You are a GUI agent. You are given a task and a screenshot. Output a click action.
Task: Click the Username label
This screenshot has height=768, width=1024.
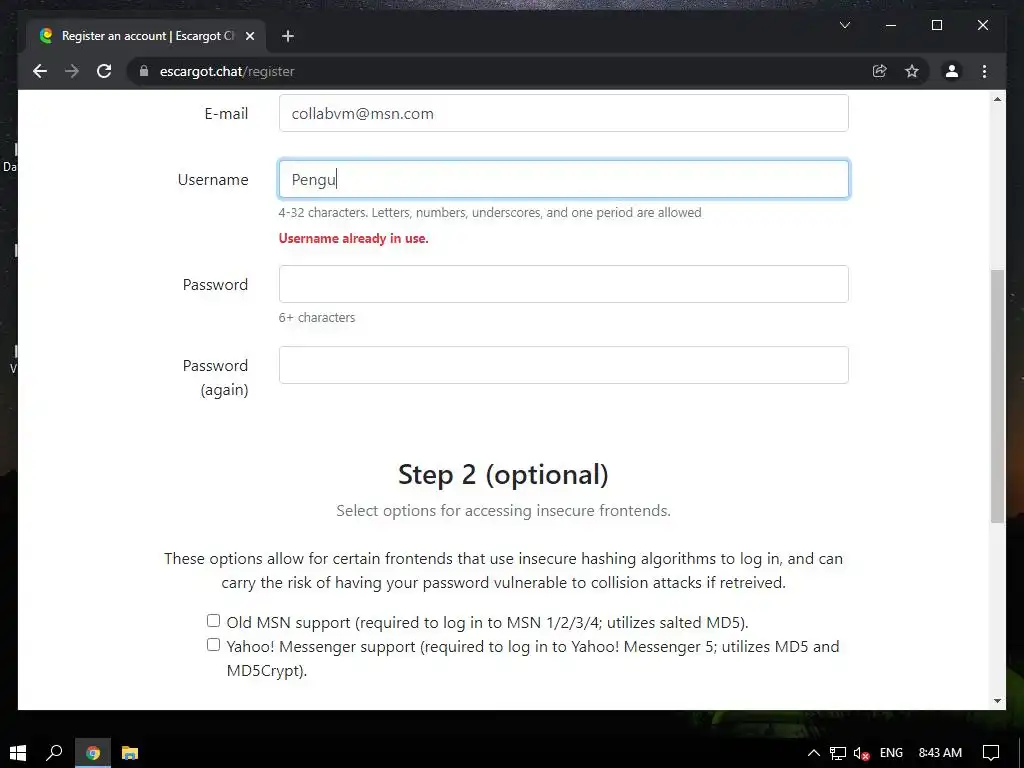213,180
